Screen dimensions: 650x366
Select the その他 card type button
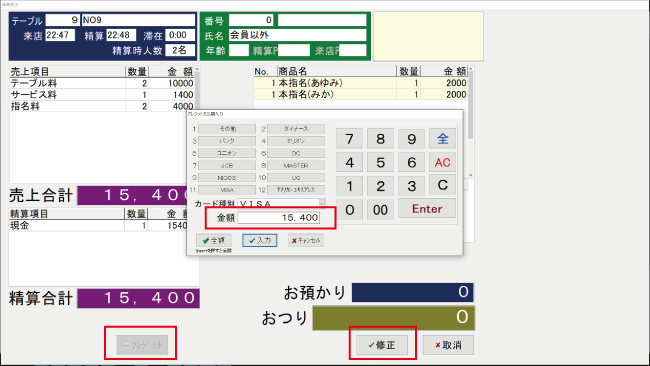[227, 129]
